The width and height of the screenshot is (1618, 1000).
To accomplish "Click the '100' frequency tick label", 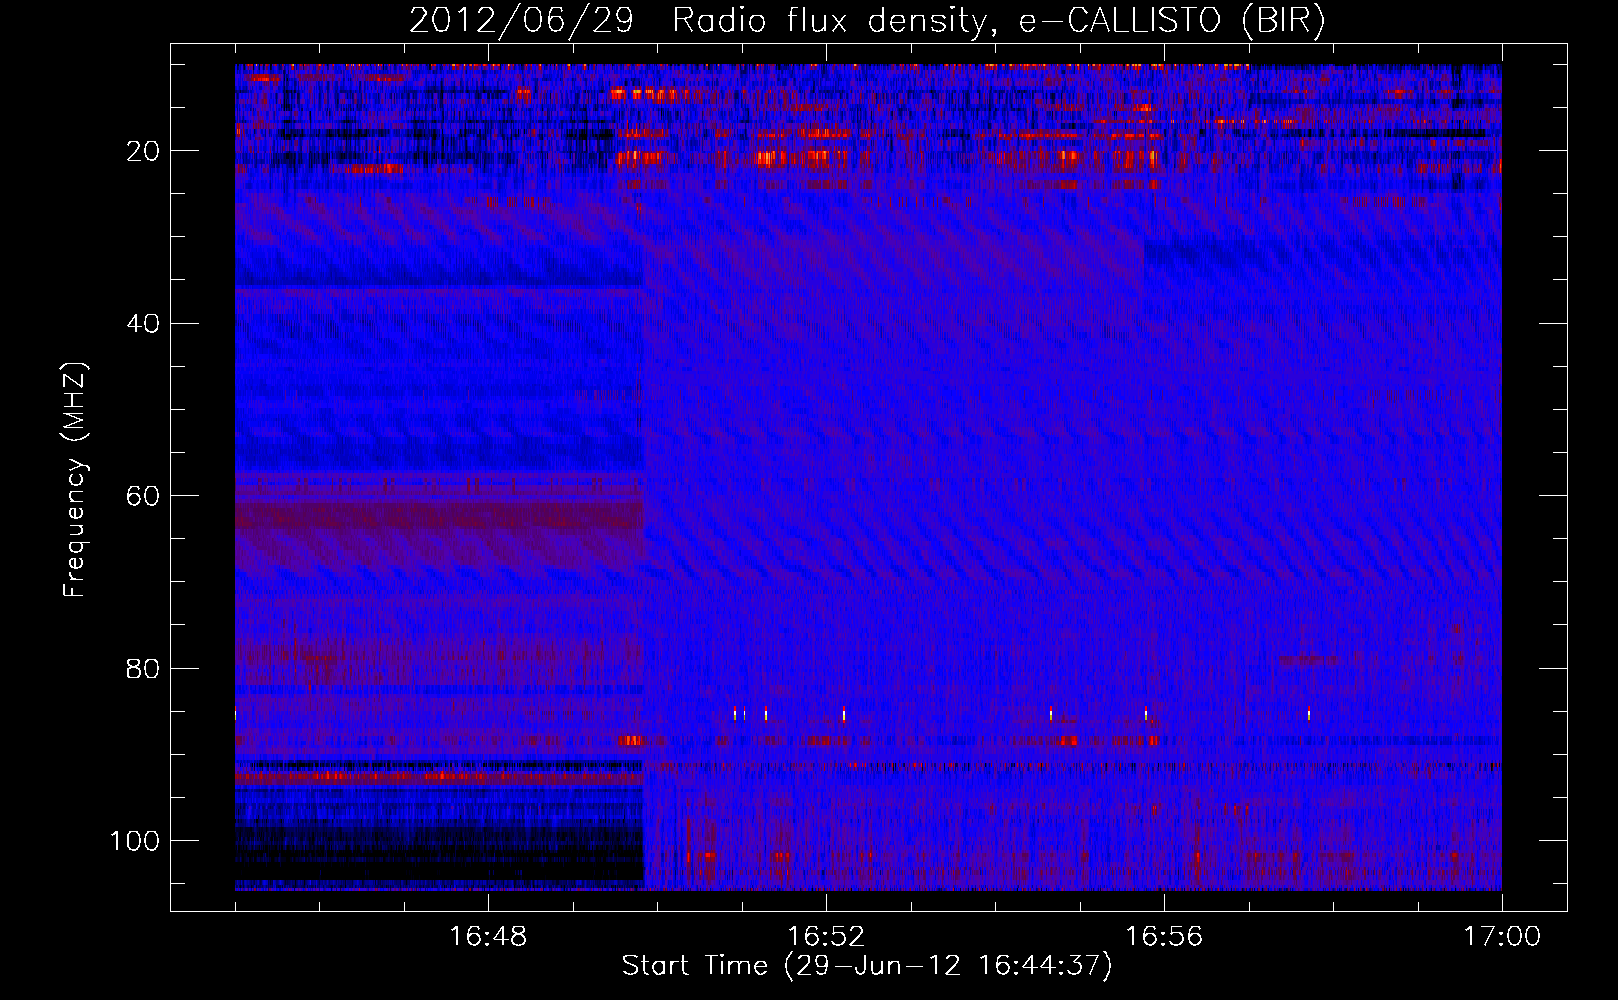I will point(135,841).
